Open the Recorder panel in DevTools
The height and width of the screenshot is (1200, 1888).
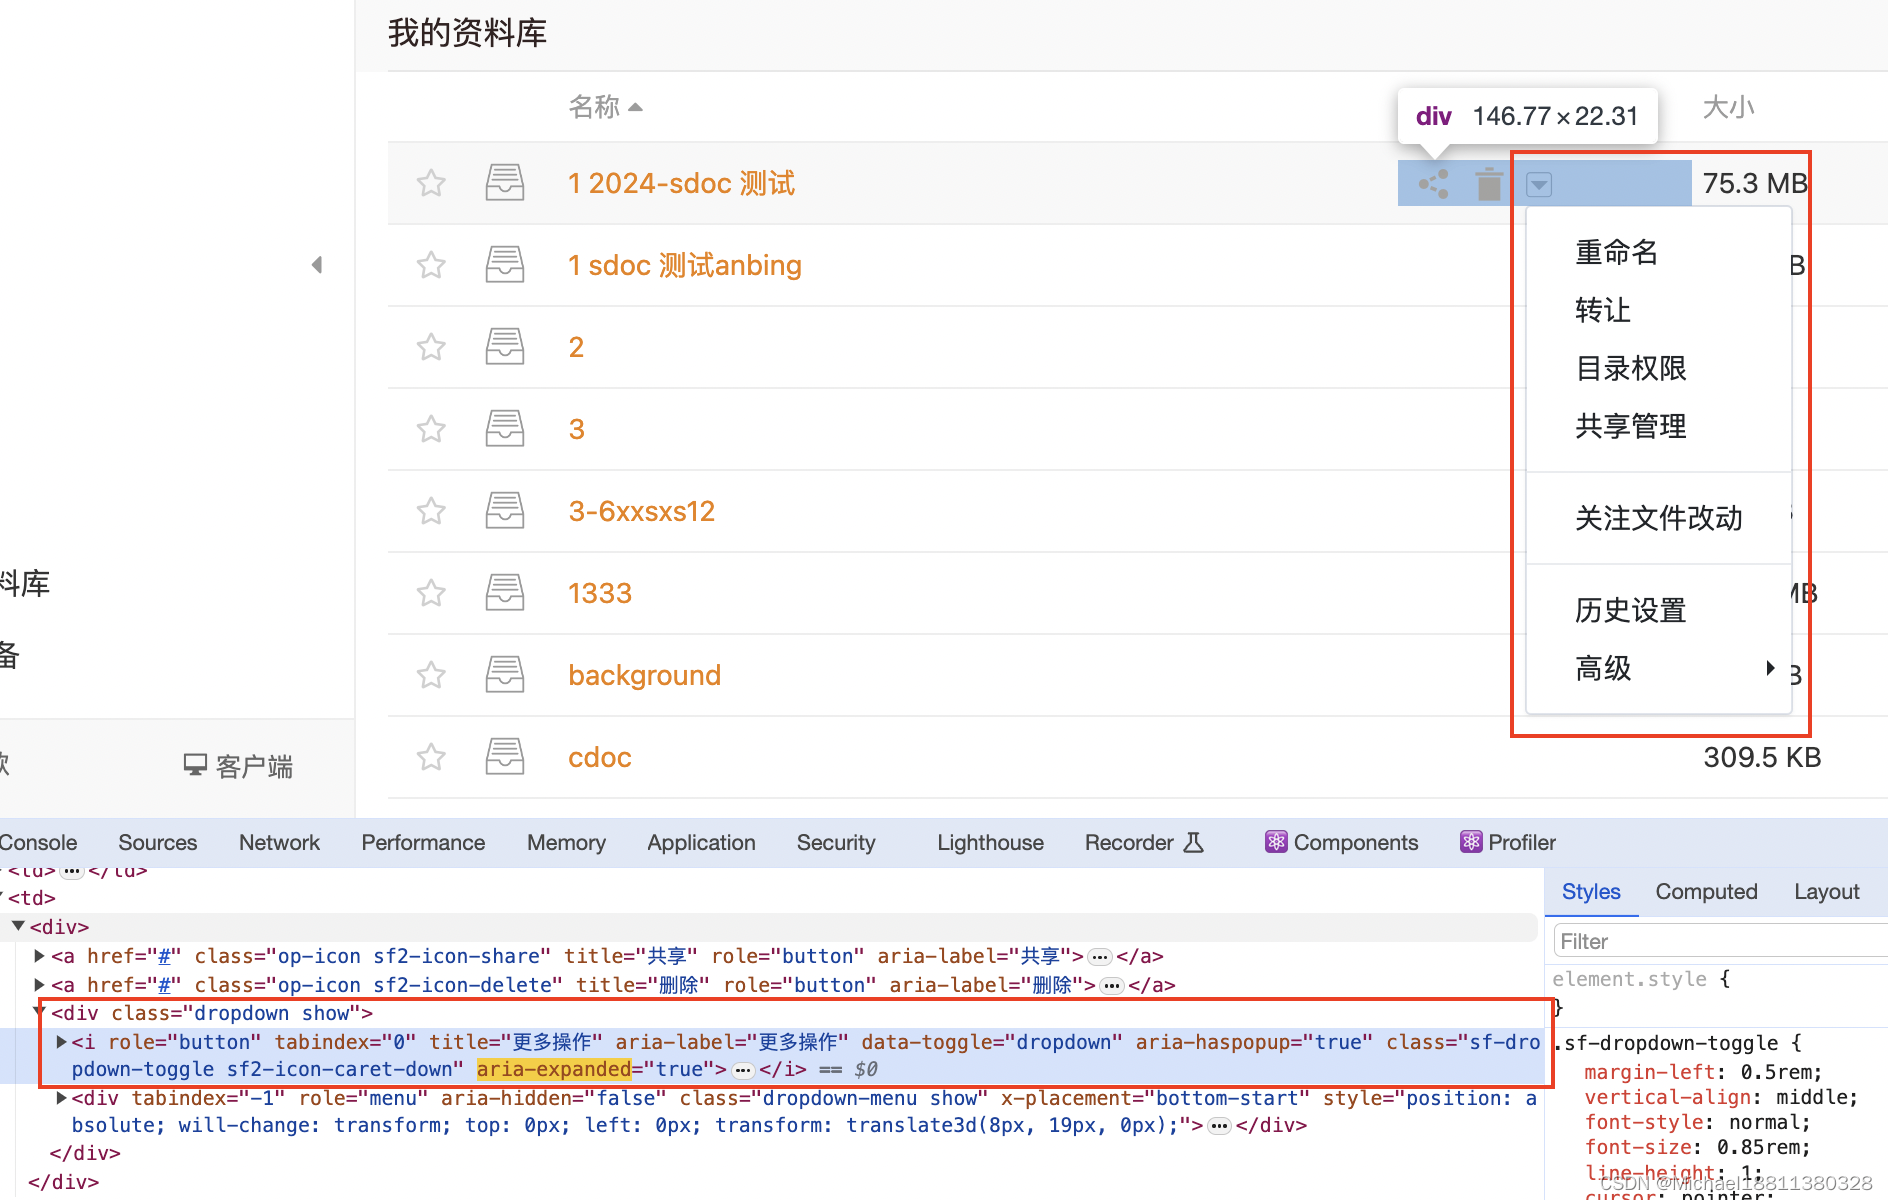tap(1128, 842)
